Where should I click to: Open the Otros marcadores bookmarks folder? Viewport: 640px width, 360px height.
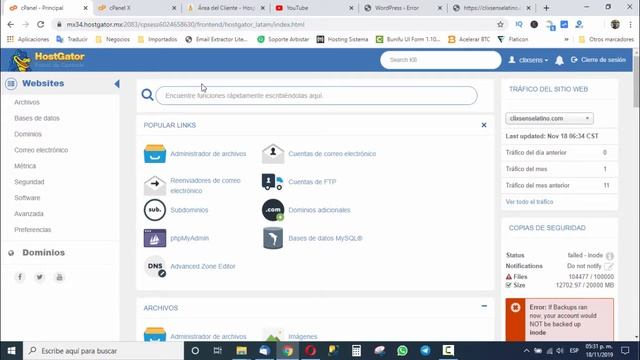click(x=607, y=39)
